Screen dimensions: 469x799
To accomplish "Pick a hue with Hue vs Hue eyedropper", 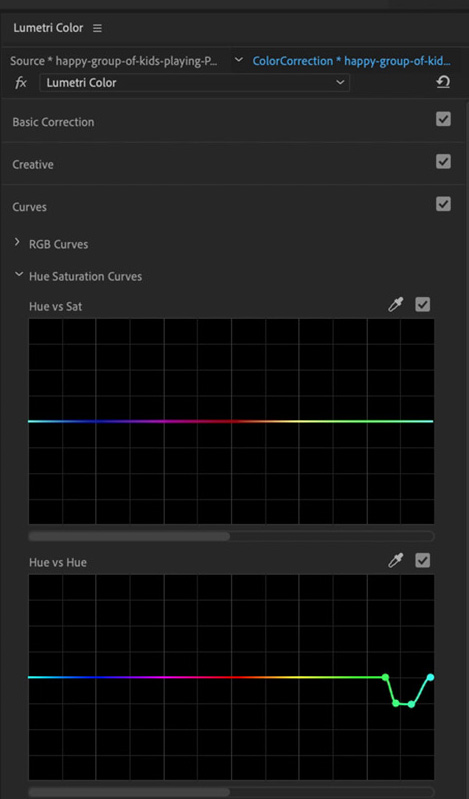I will click(395, 561).
